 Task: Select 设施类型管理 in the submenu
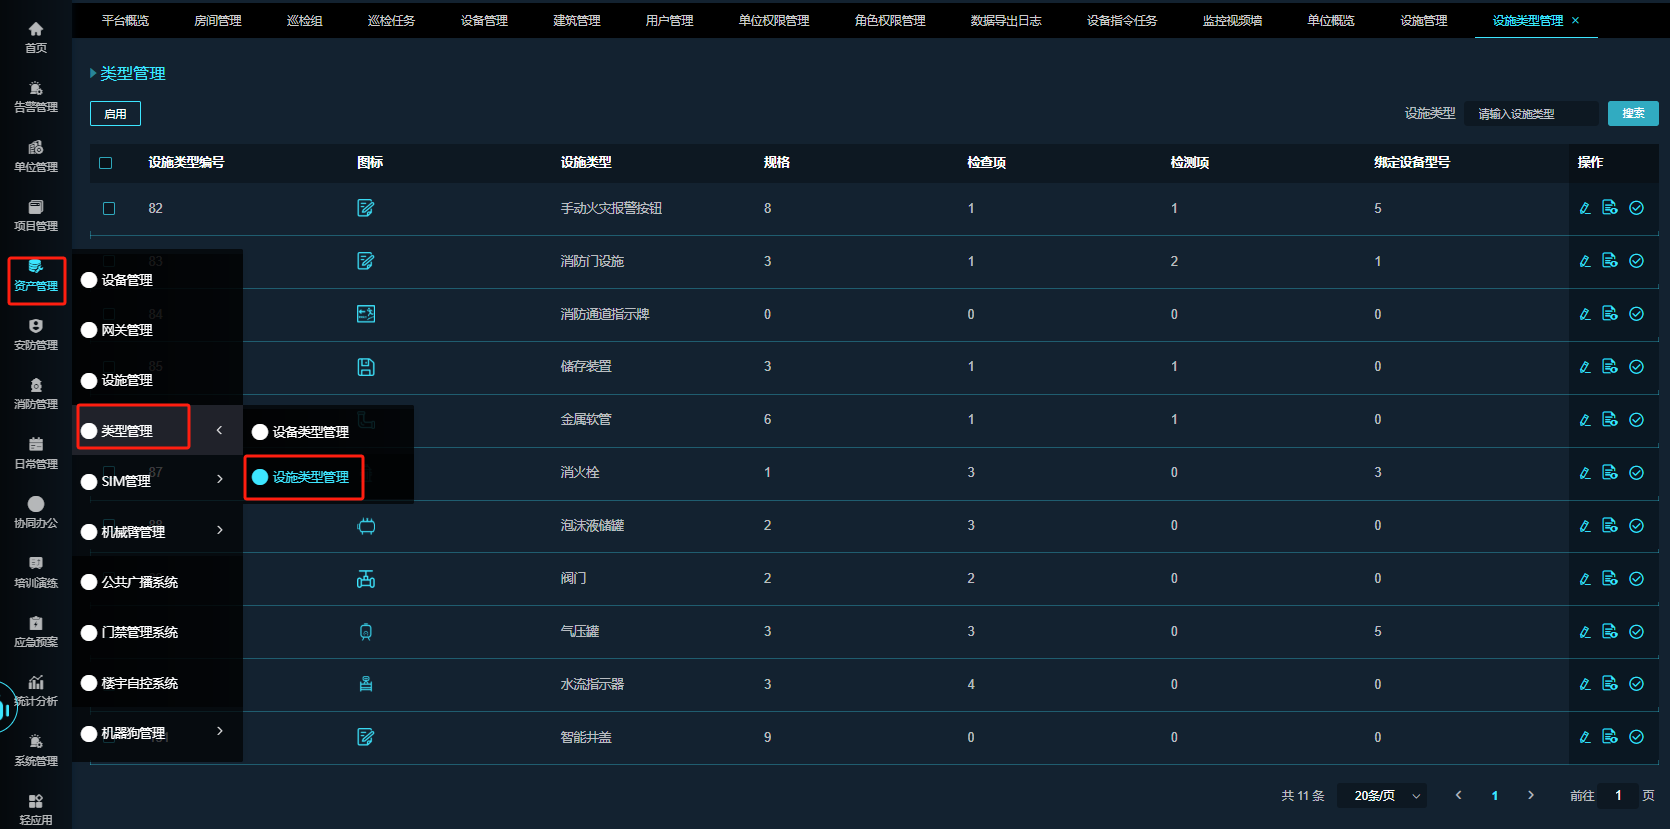tap(311, 477)
